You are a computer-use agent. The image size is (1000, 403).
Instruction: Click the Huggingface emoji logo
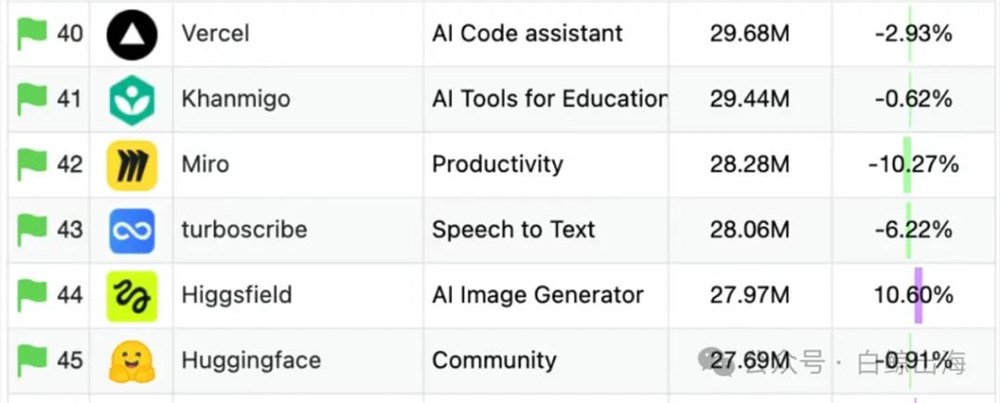[132, 362]
